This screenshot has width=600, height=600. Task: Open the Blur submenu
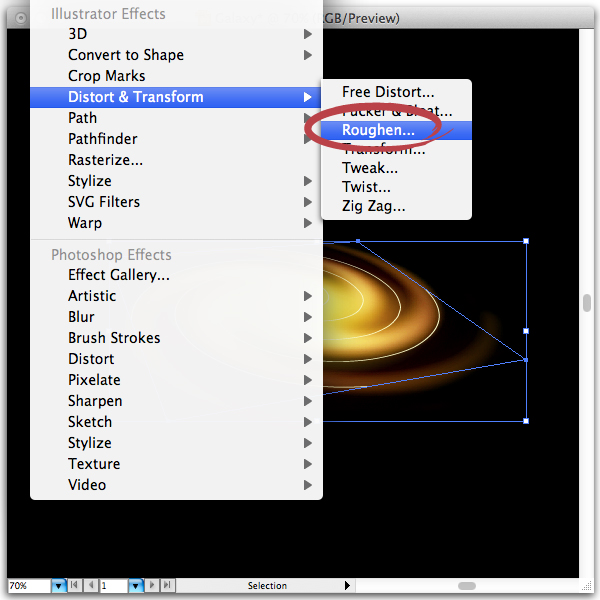click(x=176, y=317)
